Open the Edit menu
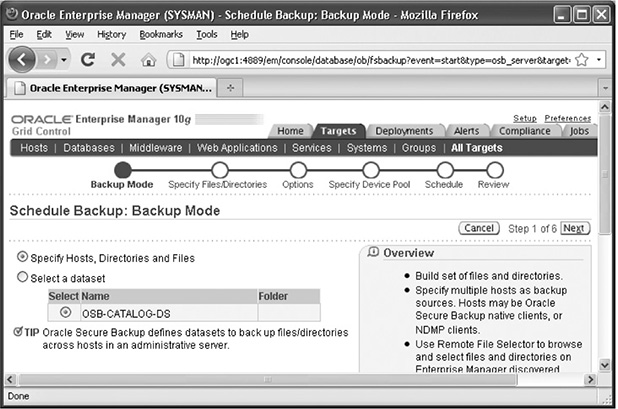 pyautogui.click(x=44, y=35)
